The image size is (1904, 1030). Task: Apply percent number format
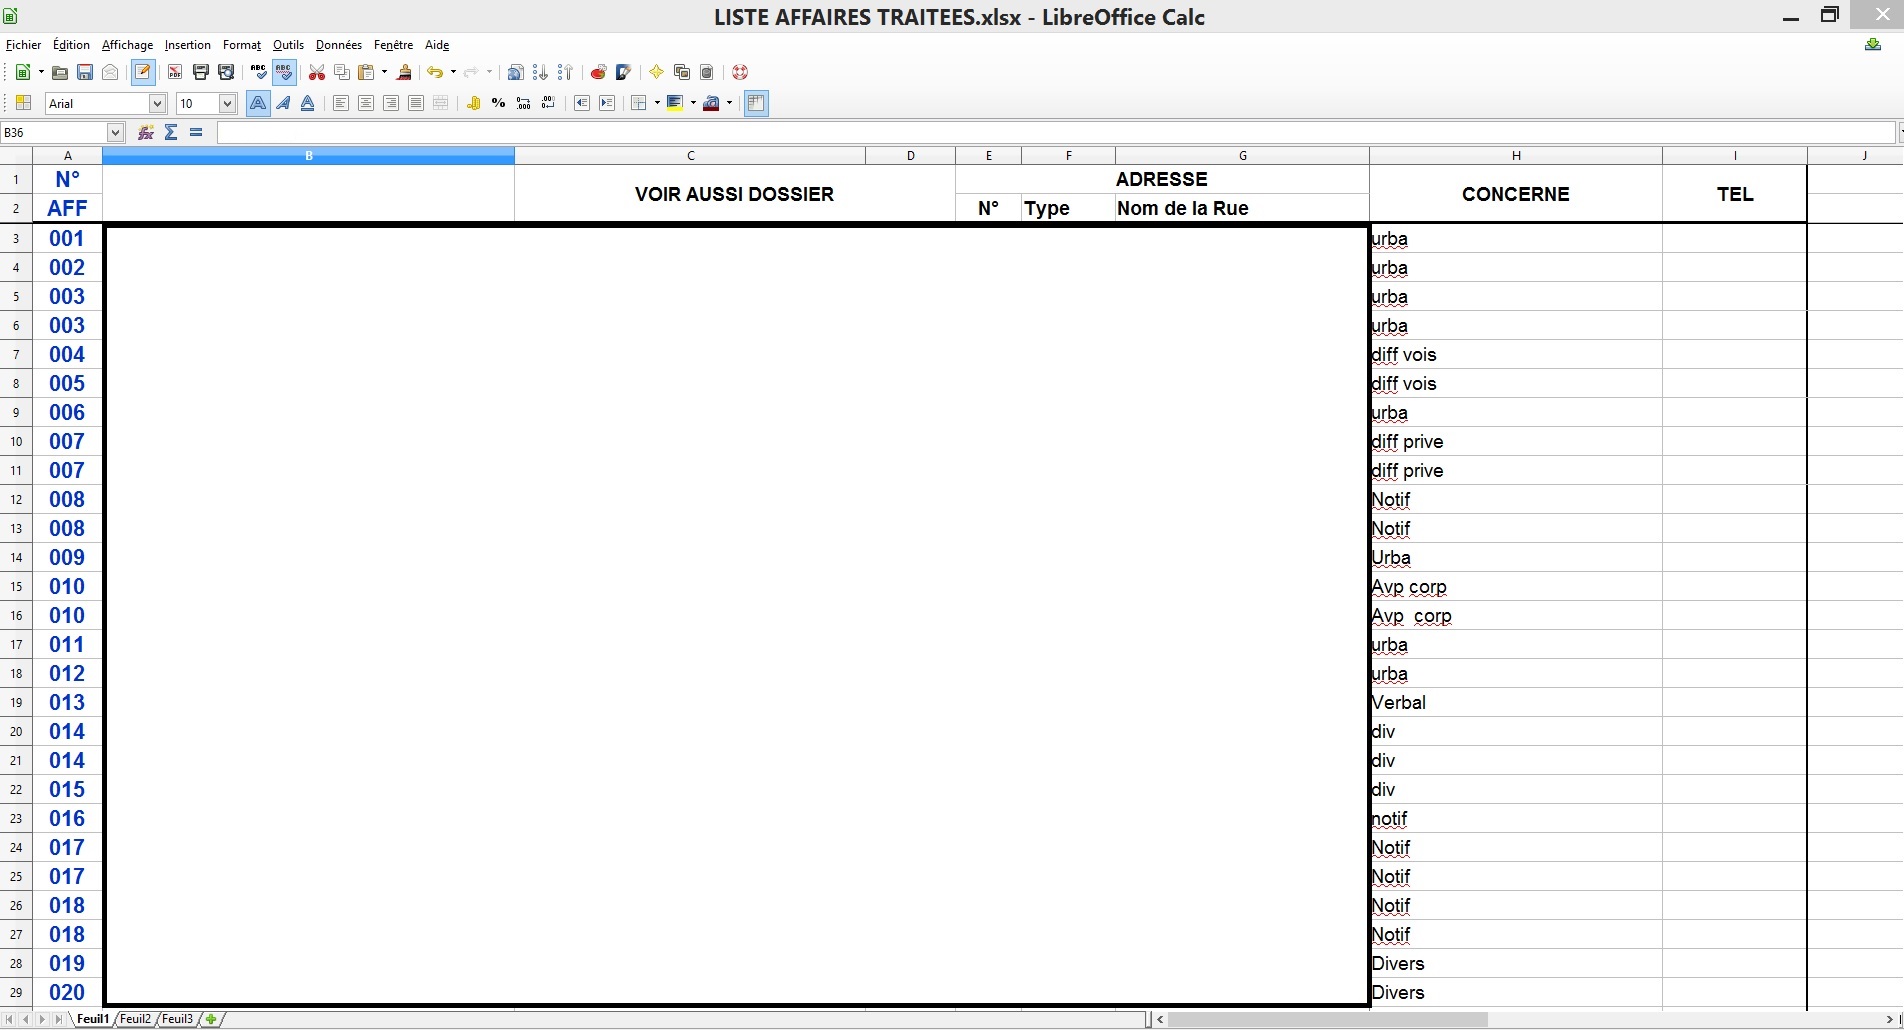coord(498,103)
